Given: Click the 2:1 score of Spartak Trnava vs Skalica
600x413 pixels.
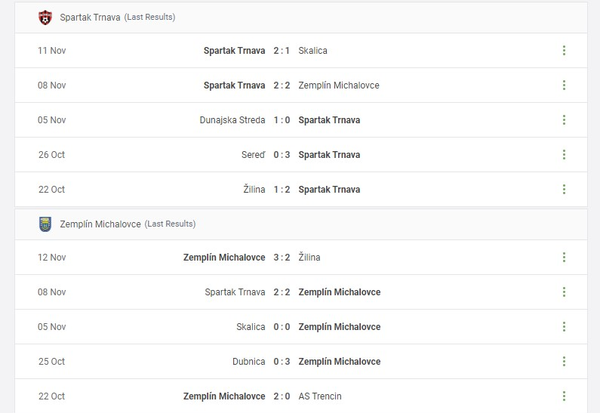Looking at the screenshot, I should click(x=282, y=51).
